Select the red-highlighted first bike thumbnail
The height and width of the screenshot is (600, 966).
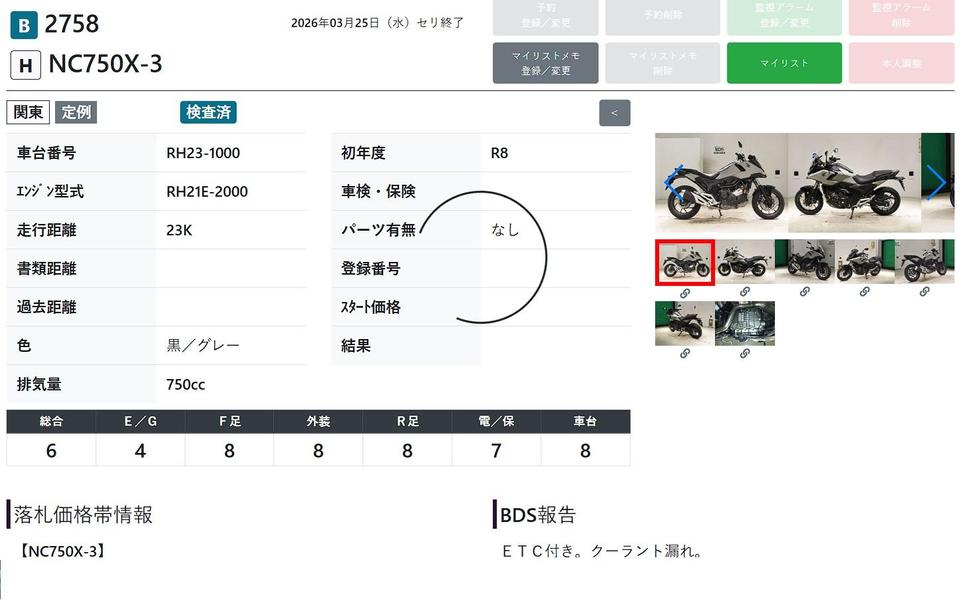click(x=685, y=262)
